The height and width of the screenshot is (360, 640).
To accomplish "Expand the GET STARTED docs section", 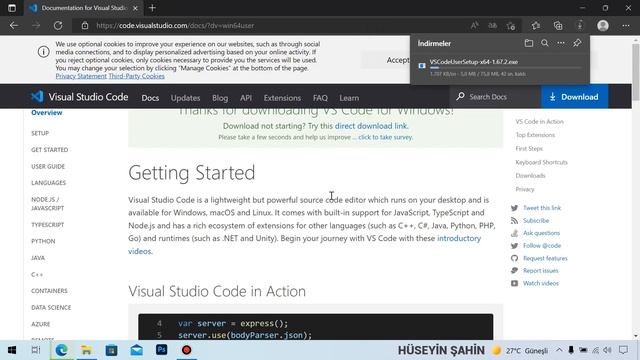I will pyautogui.click(x=49, y=150).
